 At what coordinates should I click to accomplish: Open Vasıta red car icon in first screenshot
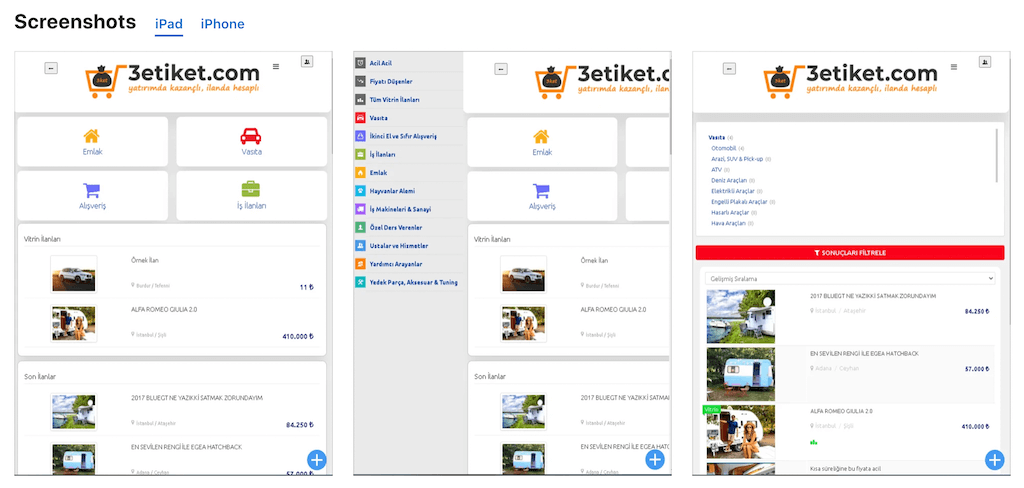[251, 136]
